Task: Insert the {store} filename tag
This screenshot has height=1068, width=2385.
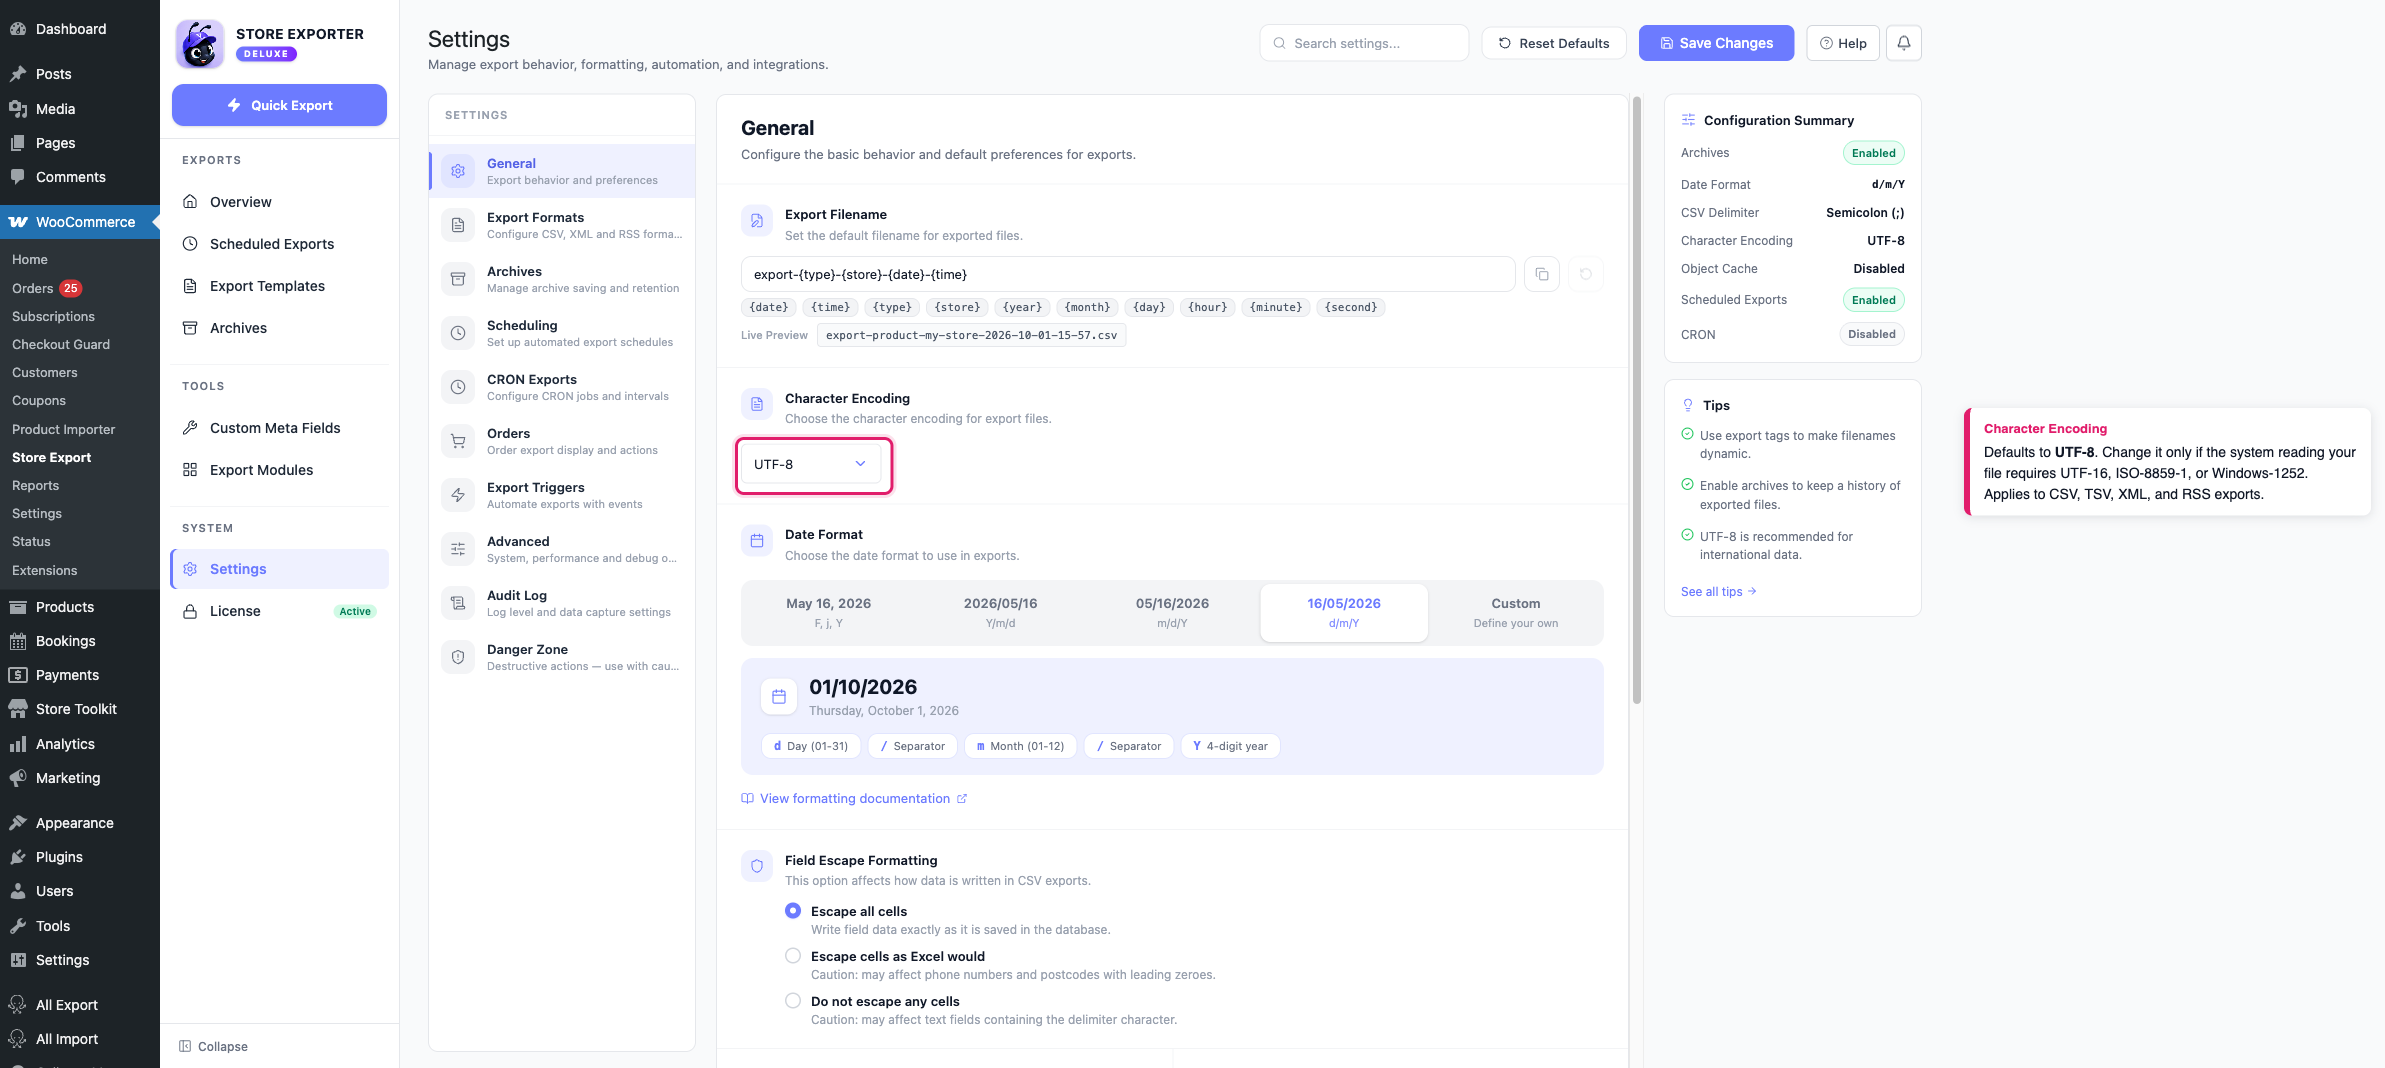Action: click(957, 307)
